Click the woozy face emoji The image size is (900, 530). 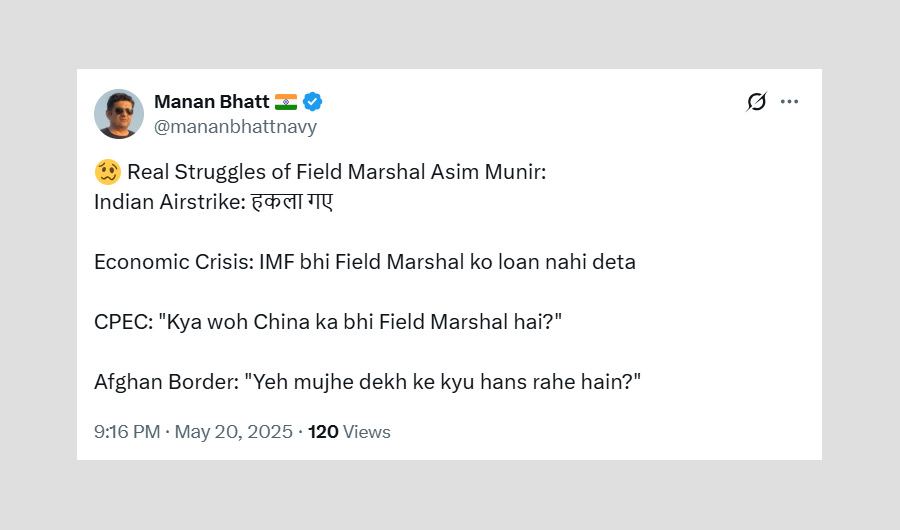pyautogui.click(x=107, y=172)
